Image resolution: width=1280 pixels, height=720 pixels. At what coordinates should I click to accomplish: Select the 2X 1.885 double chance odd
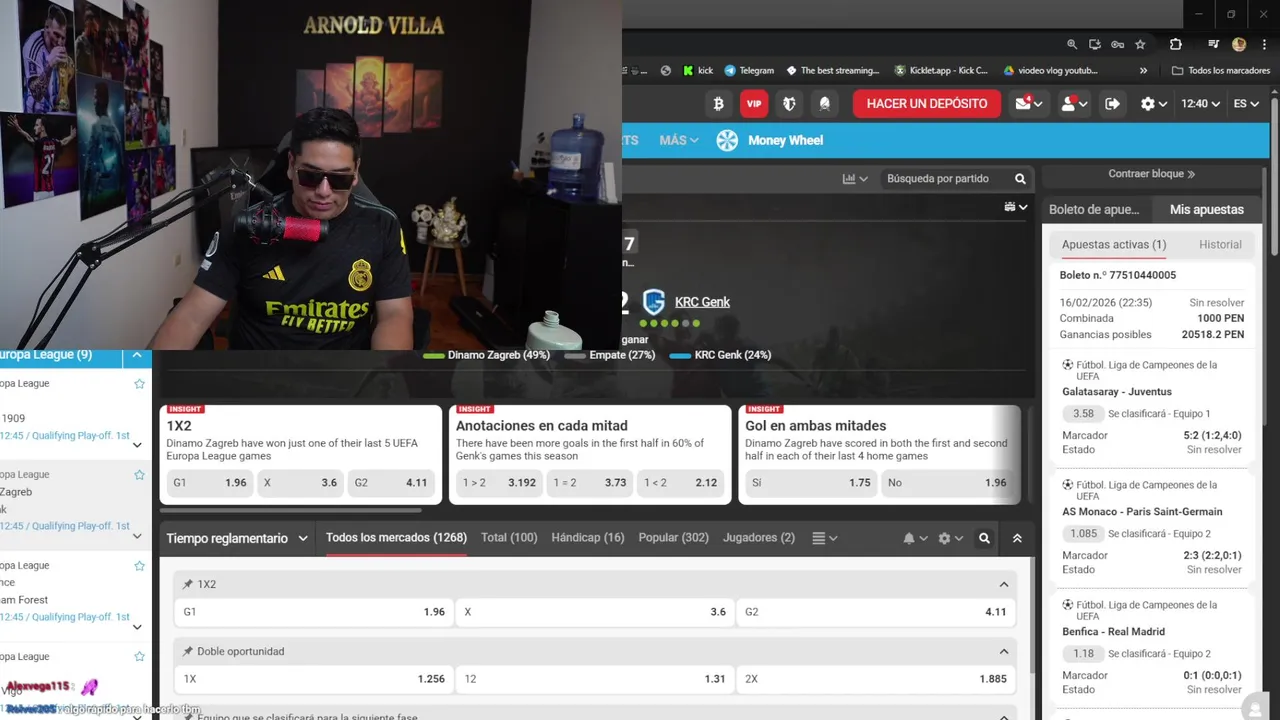click(875, 679)
